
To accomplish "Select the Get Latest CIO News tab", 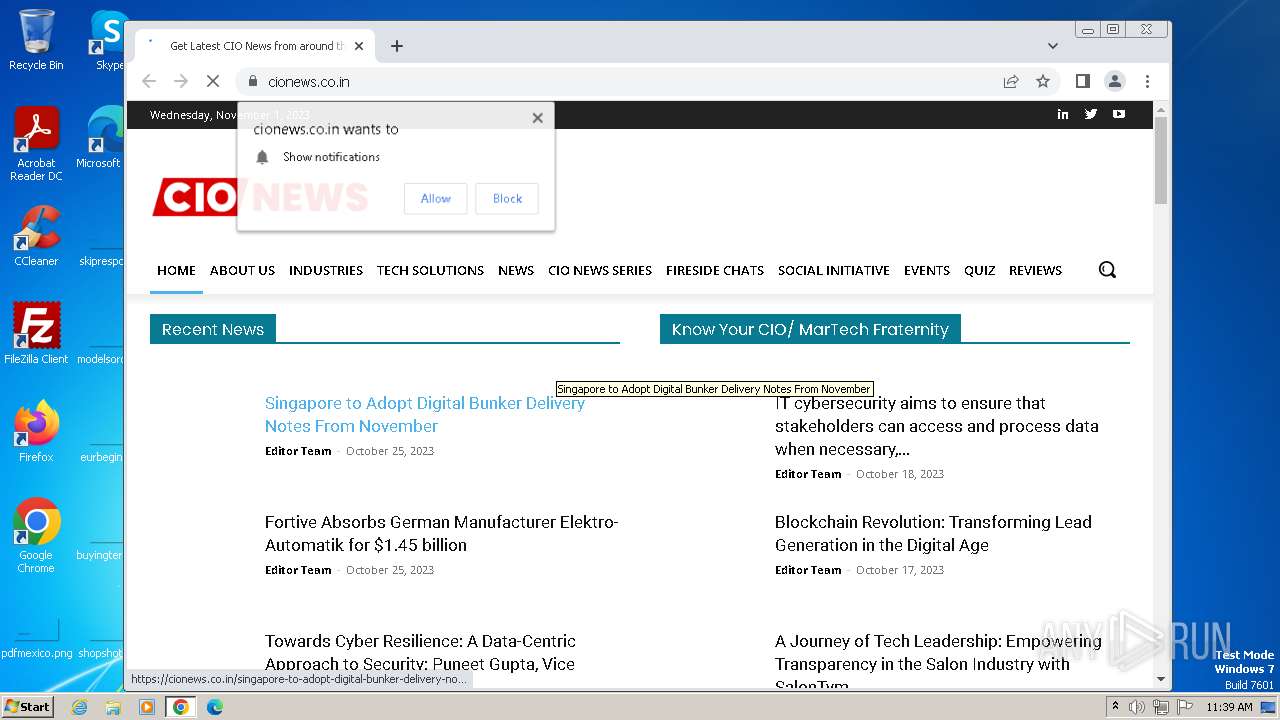I will point(255,46).
